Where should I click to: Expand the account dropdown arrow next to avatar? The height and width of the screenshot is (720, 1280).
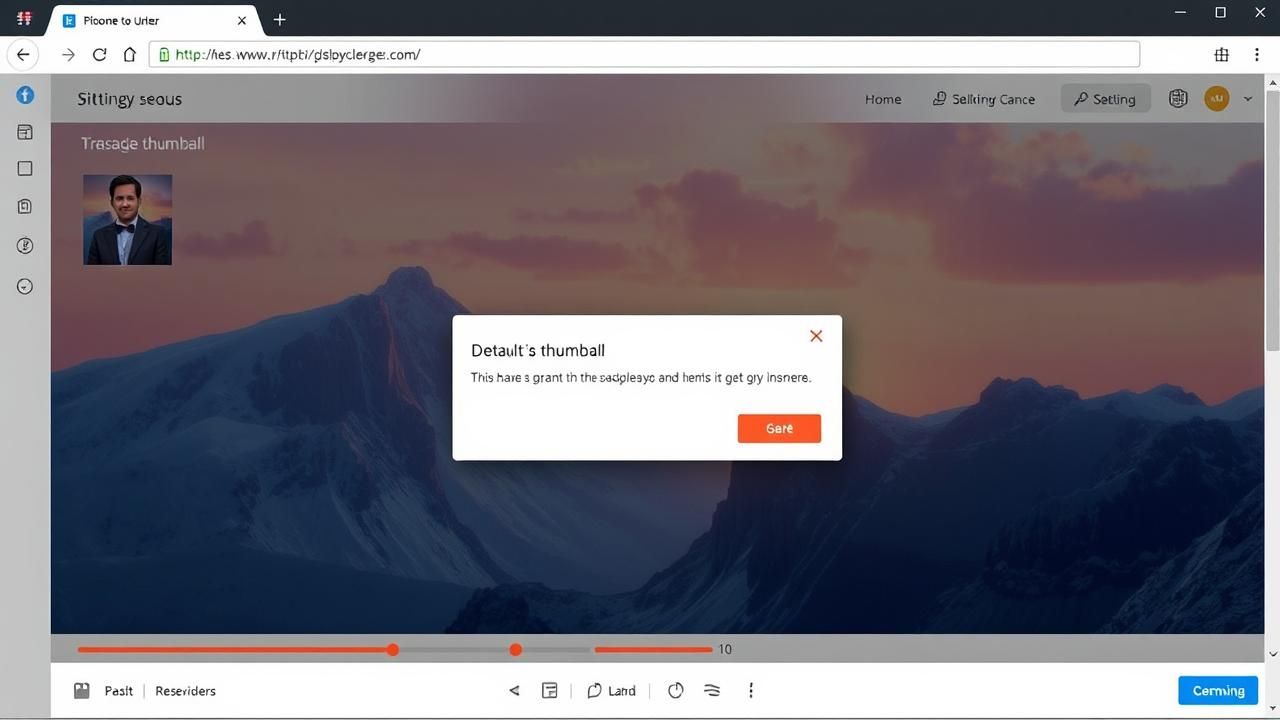coord(1248,99)
